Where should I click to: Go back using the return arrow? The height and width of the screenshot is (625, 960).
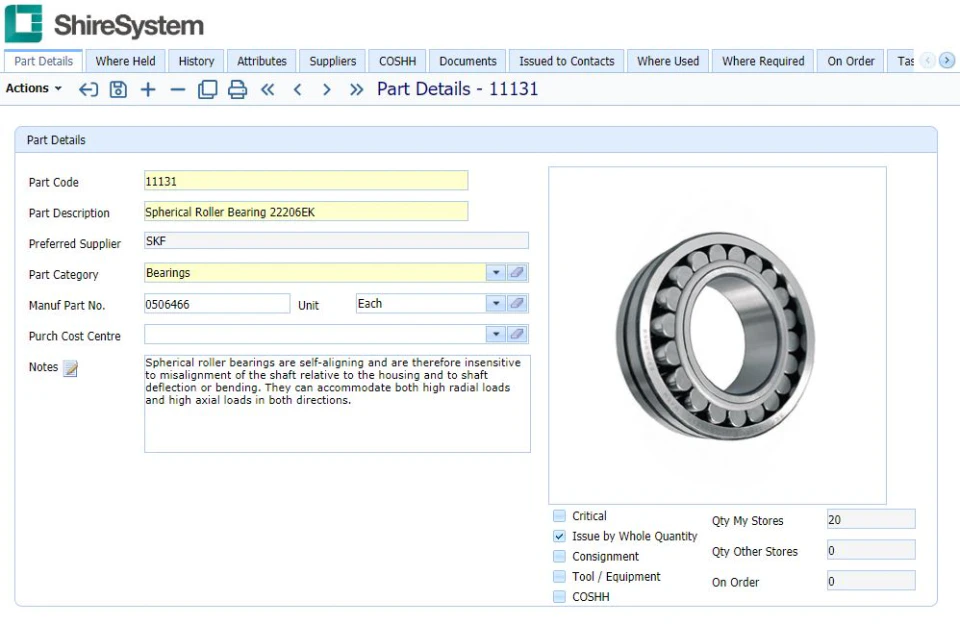88,89
